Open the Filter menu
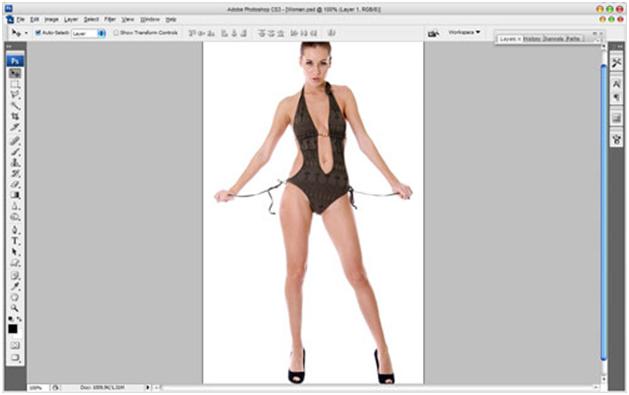Image resolution: width=629 pixels, height=395 pixels. click(110, 19)
